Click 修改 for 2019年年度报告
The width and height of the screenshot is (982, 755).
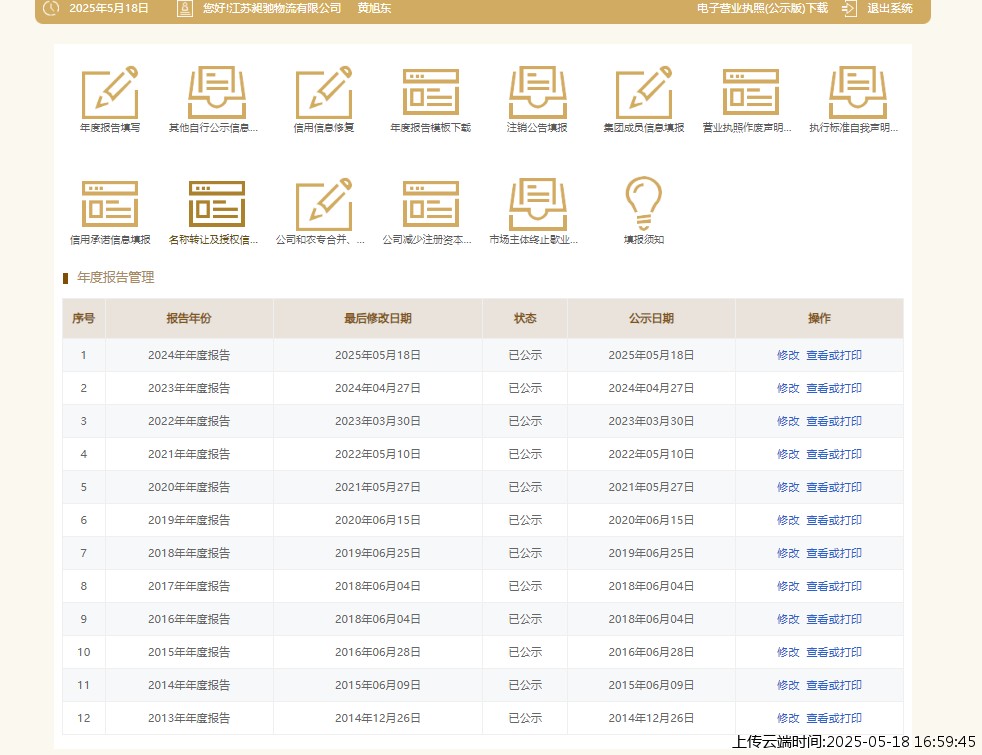point(788,520)
